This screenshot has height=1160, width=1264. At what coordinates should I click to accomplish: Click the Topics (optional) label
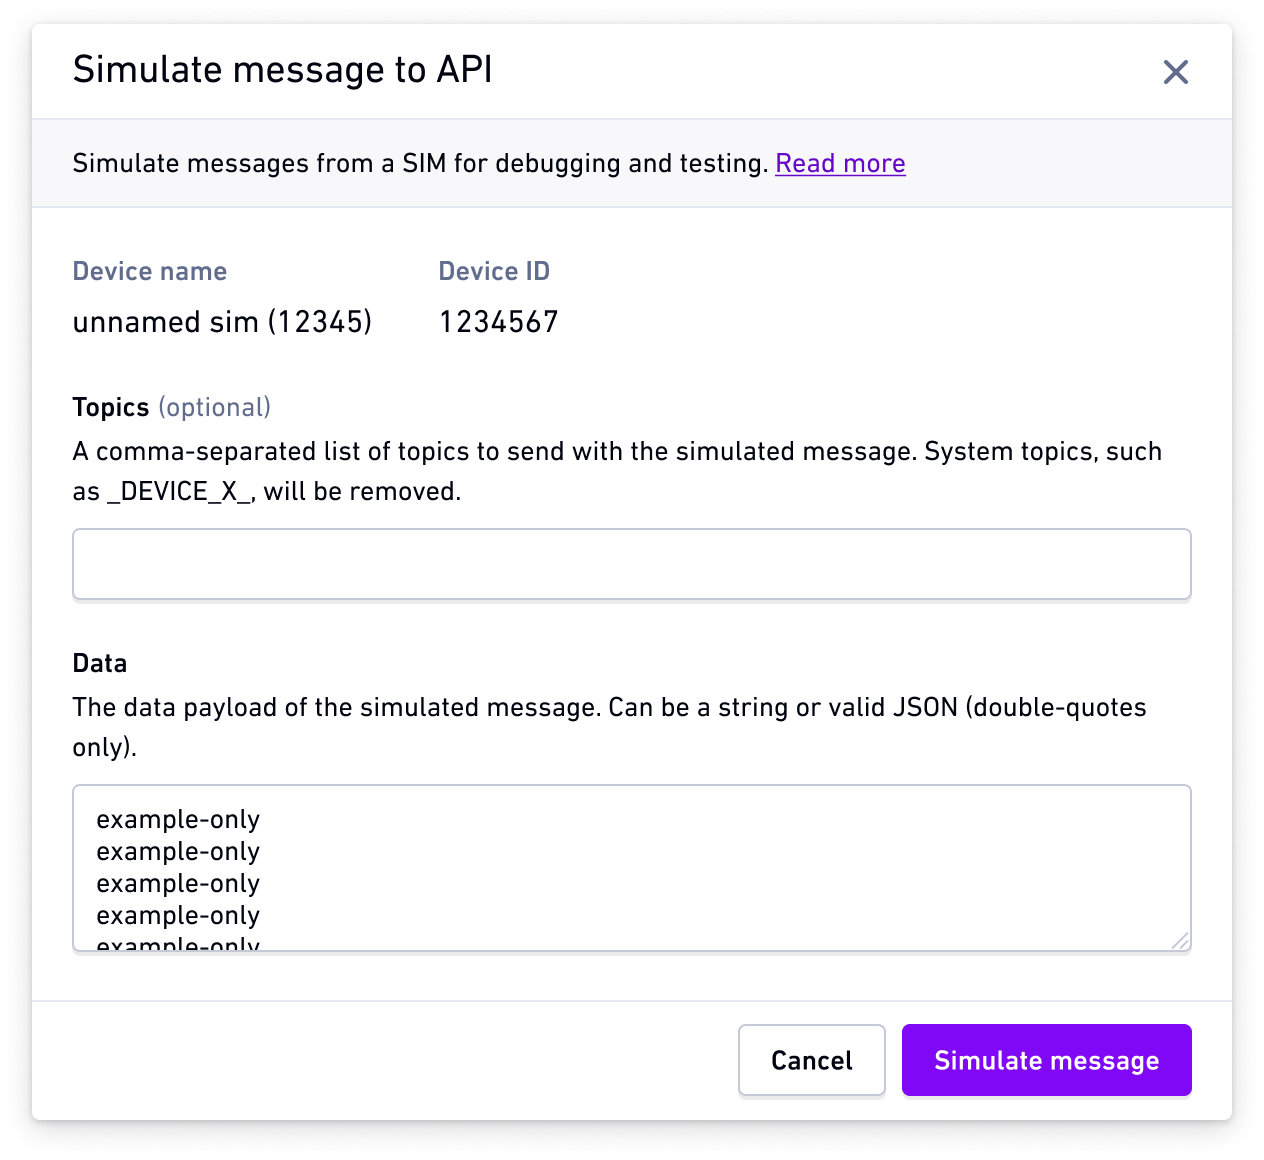[171, 407]
